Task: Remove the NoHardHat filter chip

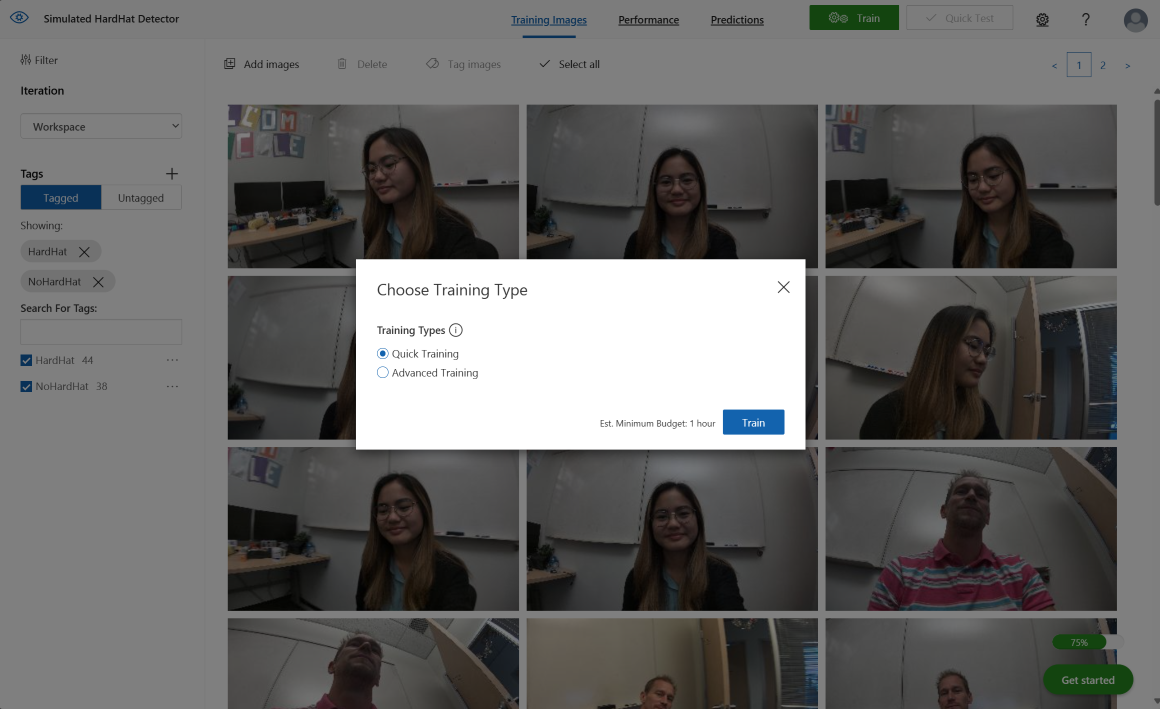Action: (98, 282)
